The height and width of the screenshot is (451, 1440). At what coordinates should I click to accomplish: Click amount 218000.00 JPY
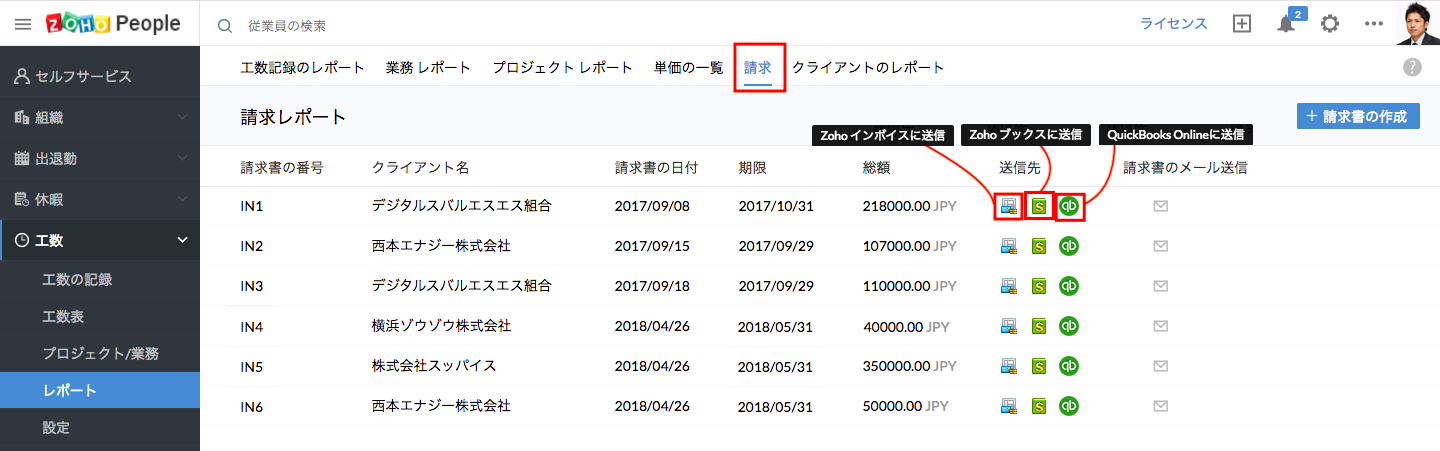pos(910,206)
